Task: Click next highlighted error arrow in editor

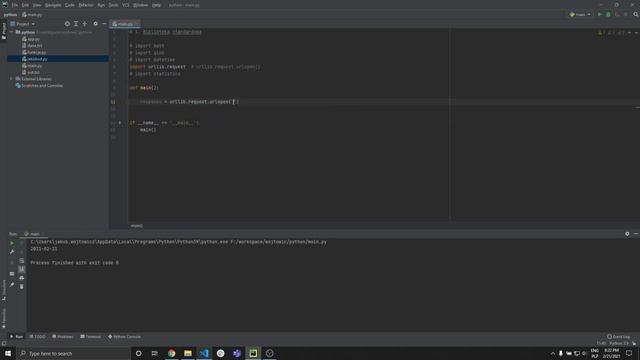Action: click(636, 33)
